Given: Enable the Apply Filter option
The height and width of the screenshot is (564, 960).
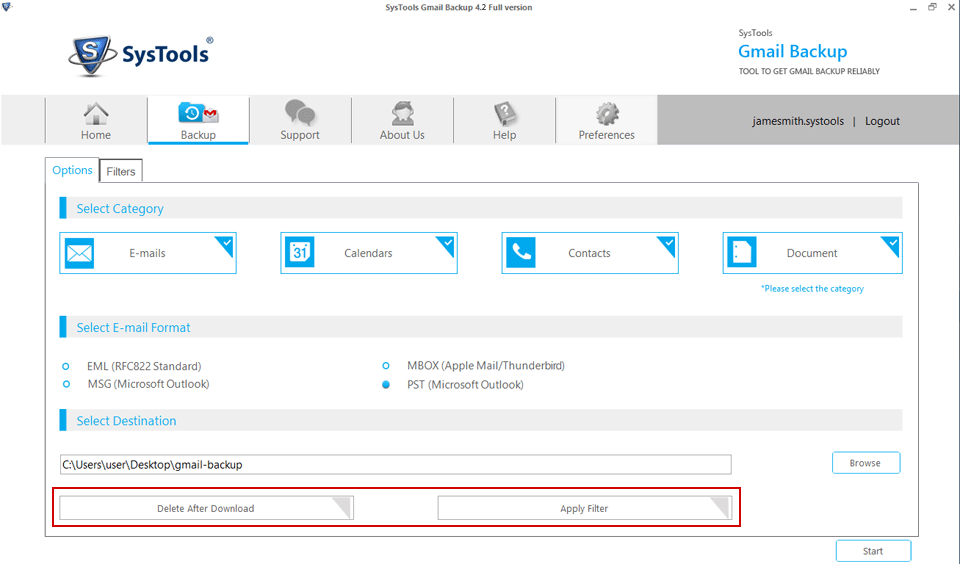Looking at the screenshot, I should [x=585, y=508].
